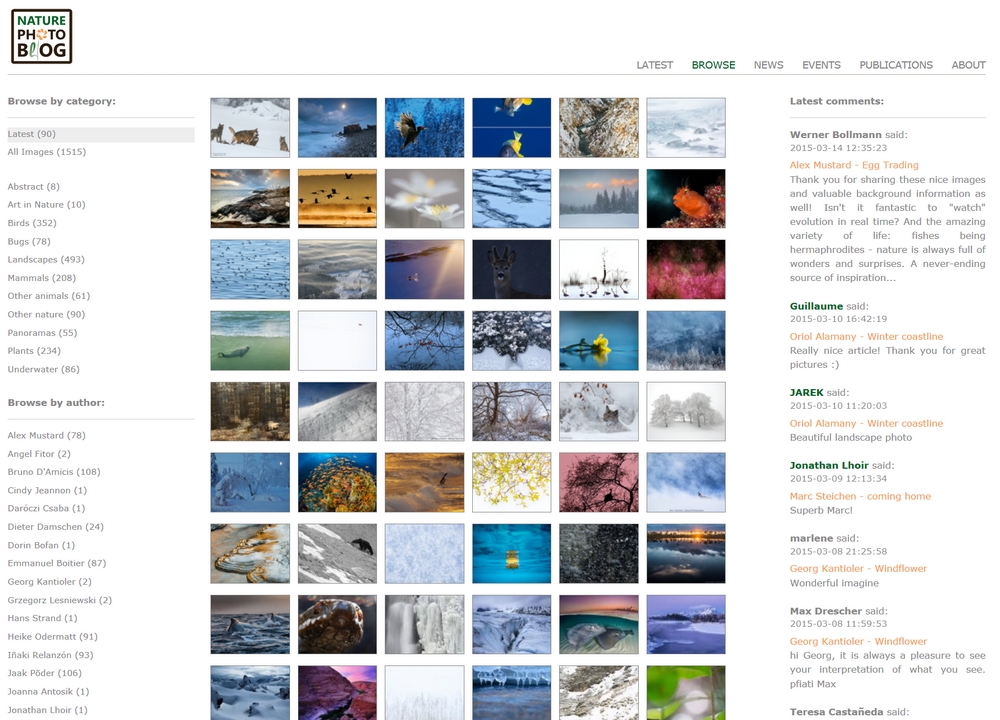The image size is (1000, 720).
Task: Open the Bugs (78) category
Action: coord(29,242)
